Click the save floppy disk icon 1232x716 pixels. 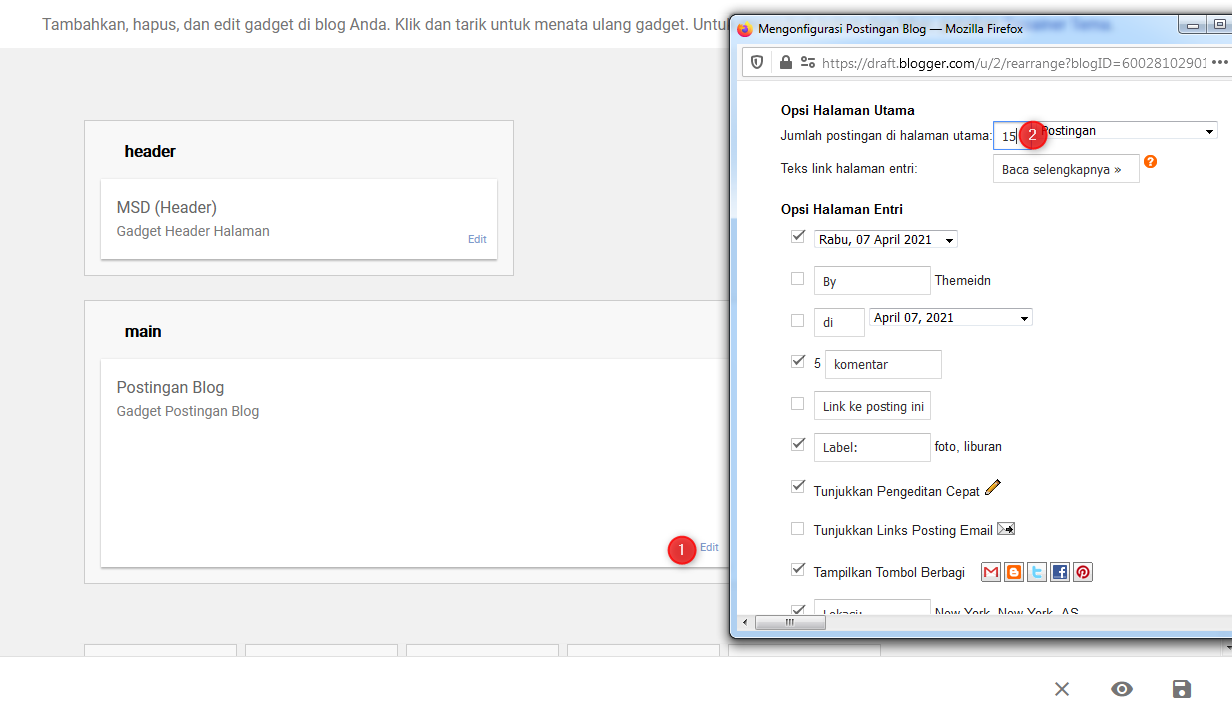1181,689
